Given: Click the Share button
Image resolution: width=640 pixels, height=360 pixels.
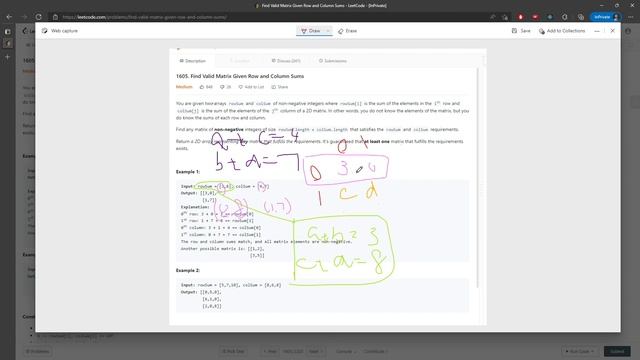Looking at the screenshot, I should [x=280, y=87].
